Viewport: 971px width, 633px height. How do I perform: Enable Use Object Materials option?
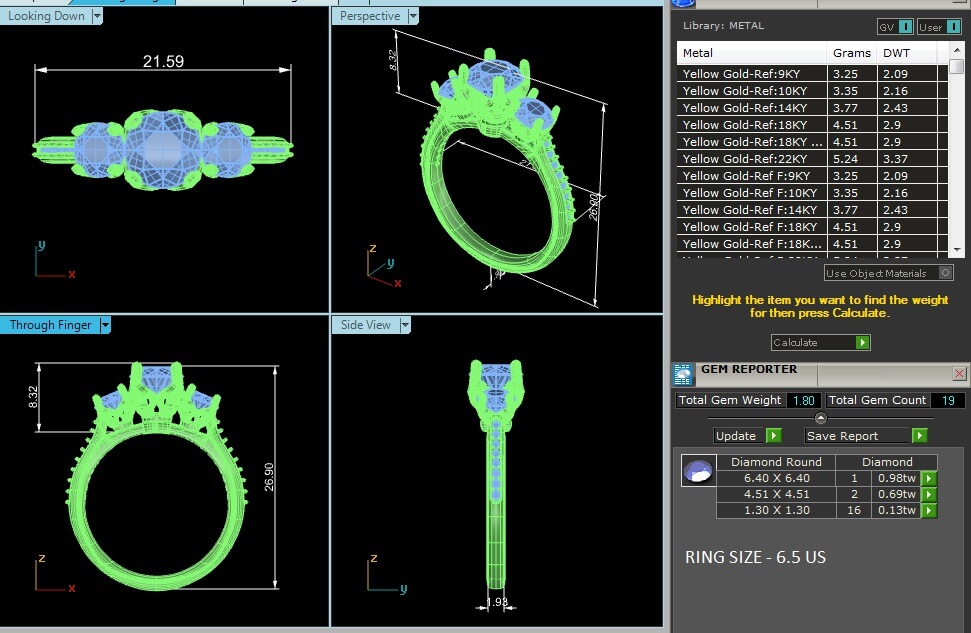click(945, 273)
